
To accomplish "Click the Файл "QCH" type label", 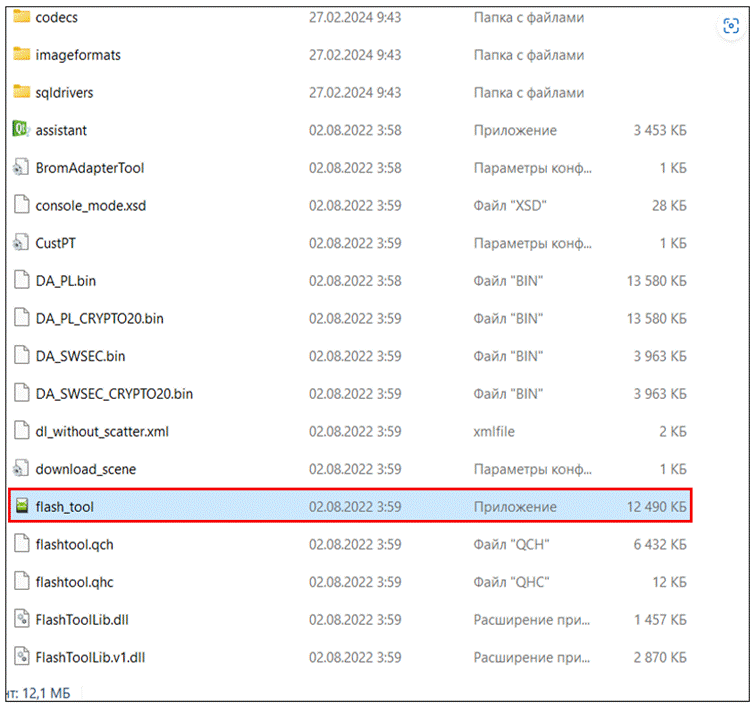I will pyautogui.click(x=511, y=544).
